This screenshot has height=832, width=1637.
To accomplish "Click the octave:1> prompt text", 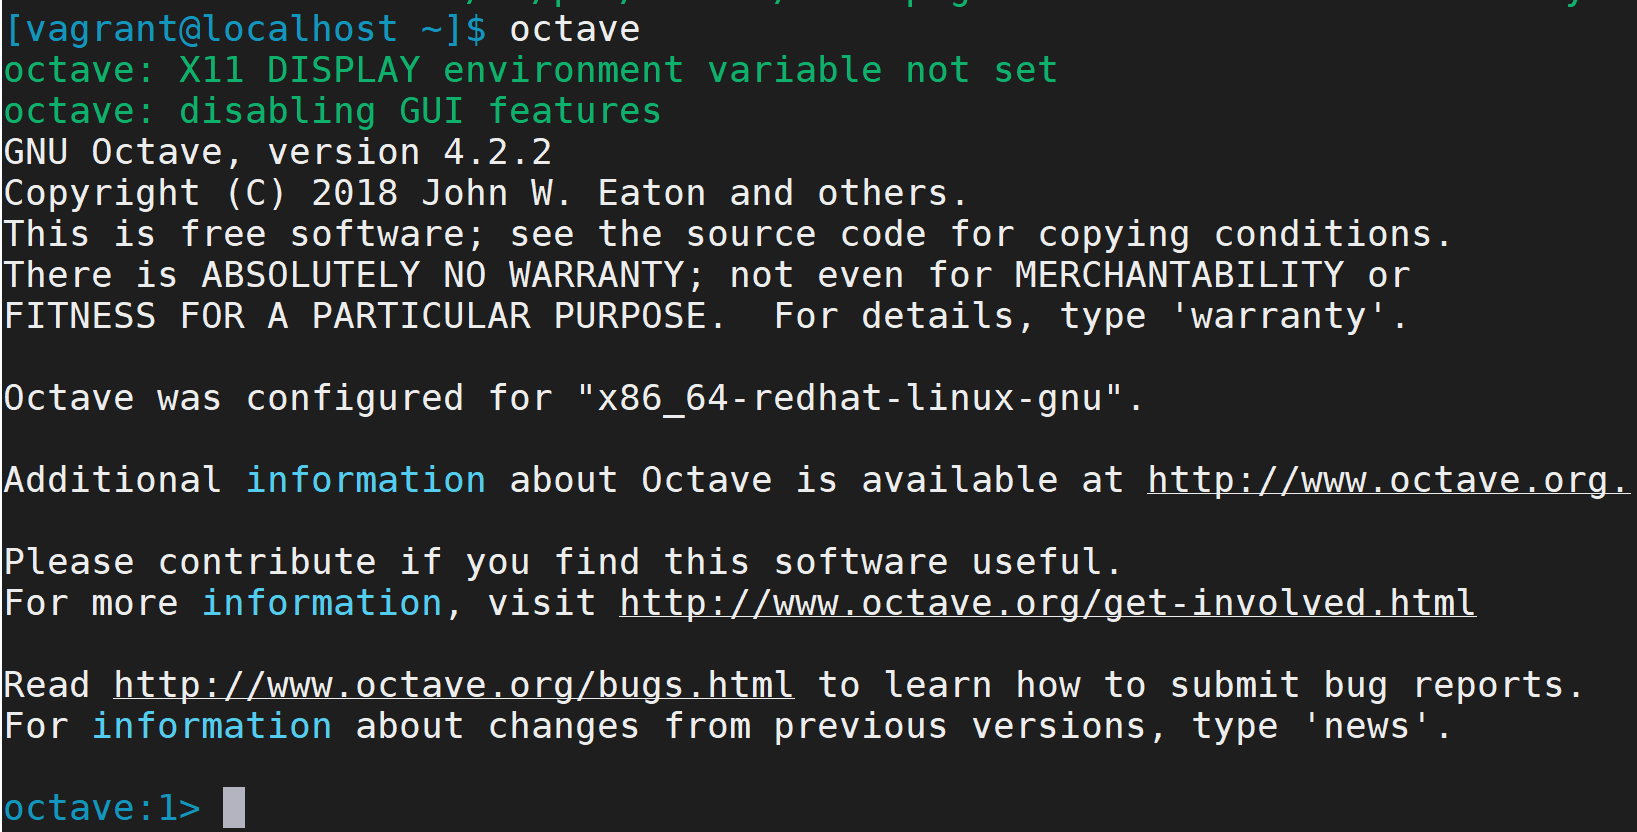I will tap(102, 808).
